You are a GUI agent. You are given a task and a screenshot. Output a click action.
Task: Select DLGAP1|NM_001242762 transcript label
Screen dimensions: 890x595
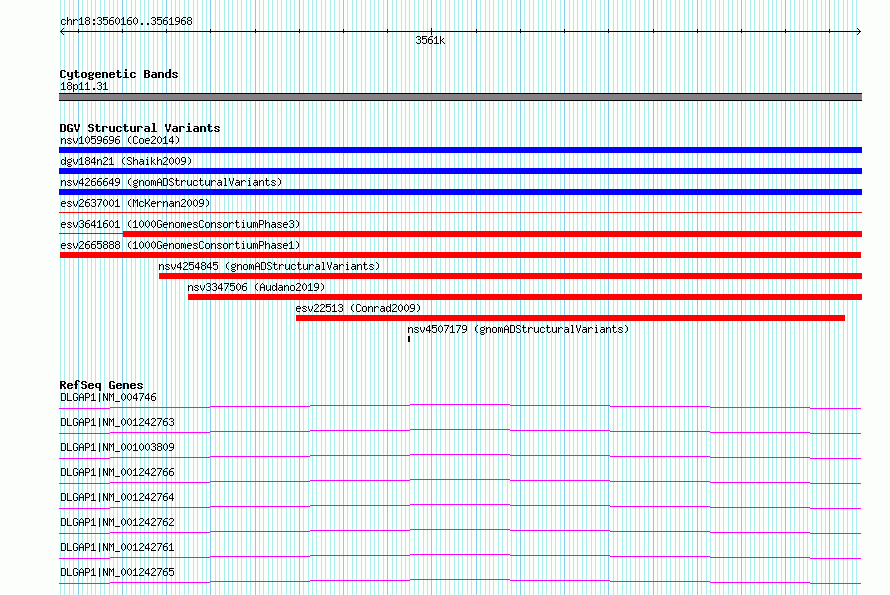pyautogui.click(x=117, y=522)
